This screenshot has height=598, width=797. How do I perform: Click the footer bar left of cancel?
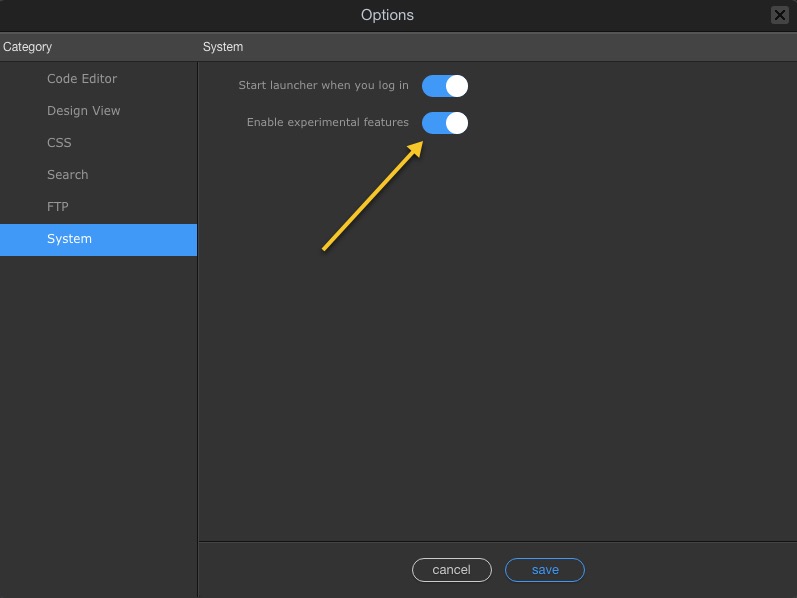(300, 570)
